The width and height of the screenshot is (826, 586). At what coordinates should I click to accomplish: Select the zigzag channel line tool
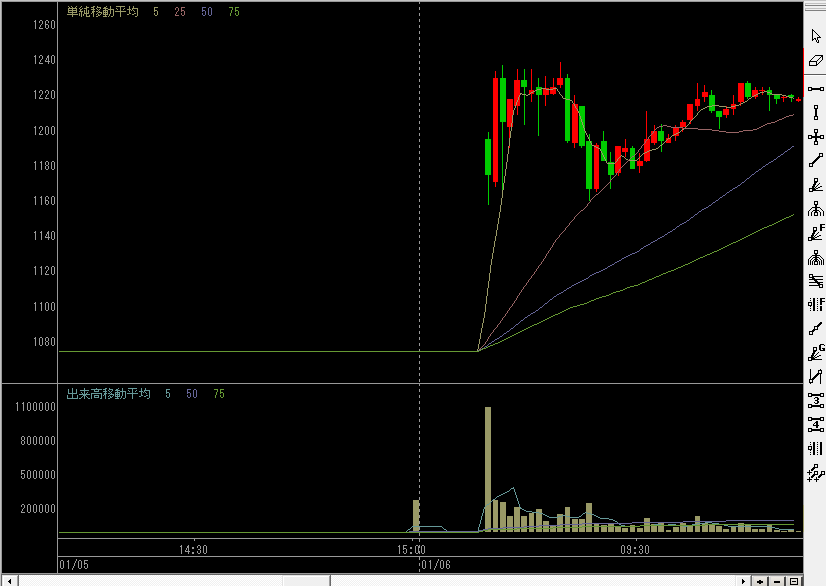(815, 376)
